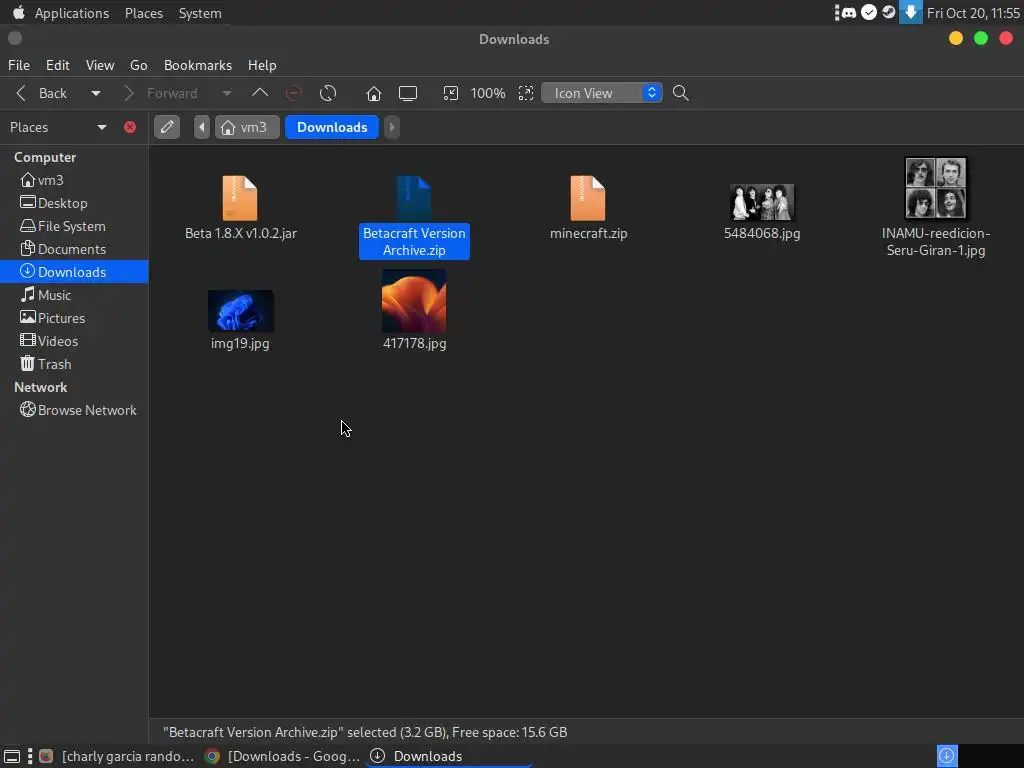Click the Discord tray icon
The width and height of the screenshot is (1024, 768).
[848, 12]
